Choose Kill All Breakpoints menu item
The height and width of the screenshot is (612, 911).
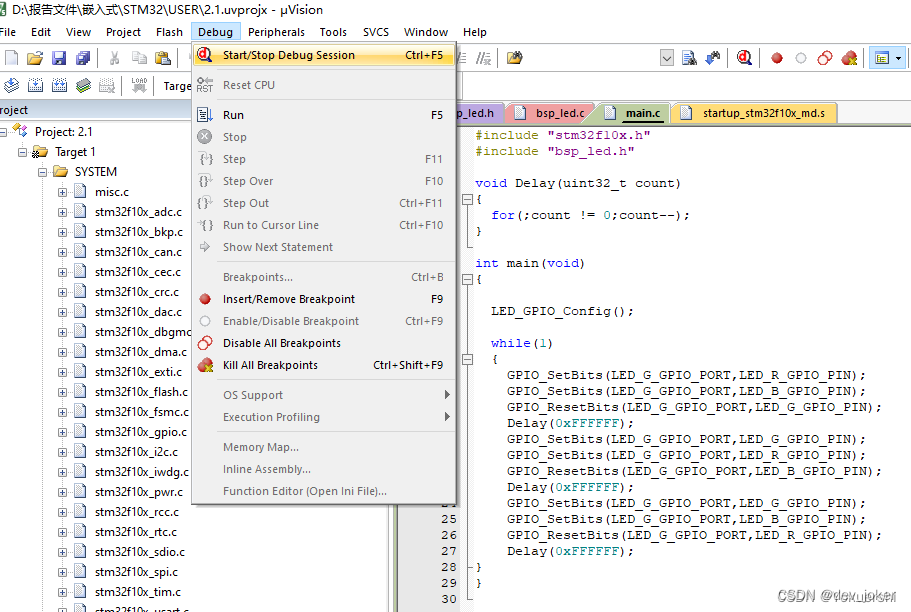(325, 366)
